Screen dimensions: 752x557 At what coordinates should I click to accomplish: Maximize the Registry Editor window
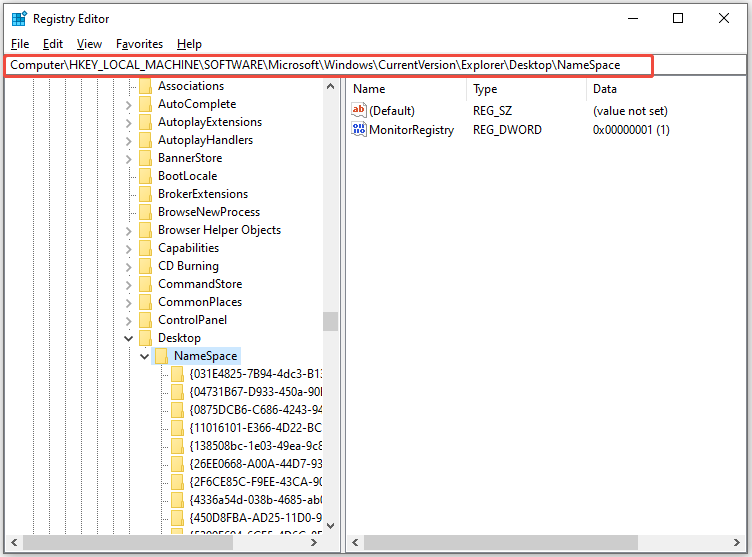678,18
